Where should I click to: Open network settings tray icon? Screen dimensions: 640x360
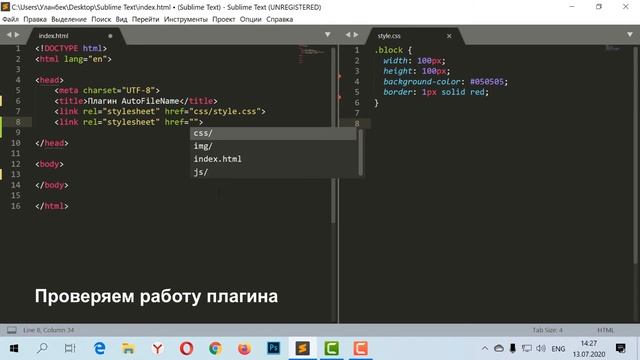527,348
